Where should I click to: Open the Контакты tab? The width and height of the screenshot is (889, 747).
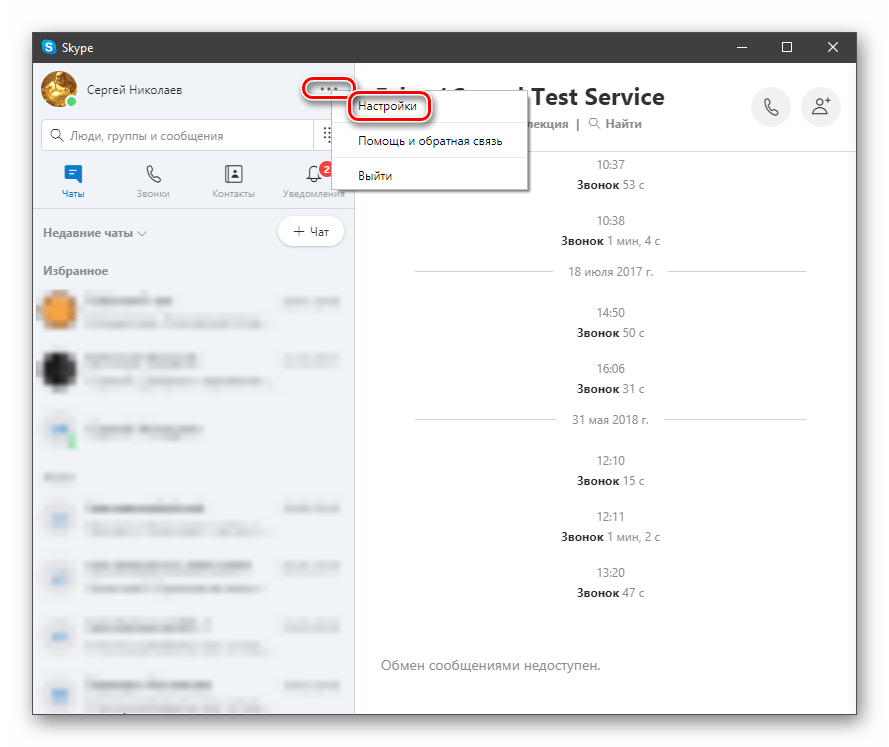(x=233, y=180)
